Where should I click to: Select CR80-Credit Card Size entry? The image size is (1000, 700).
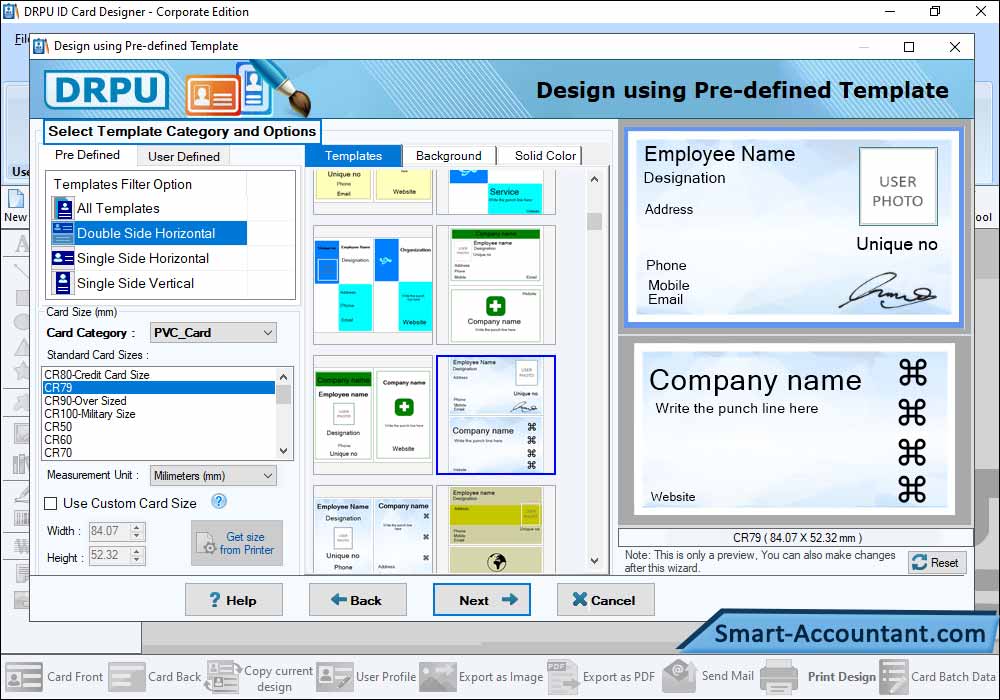pos(159,375)
